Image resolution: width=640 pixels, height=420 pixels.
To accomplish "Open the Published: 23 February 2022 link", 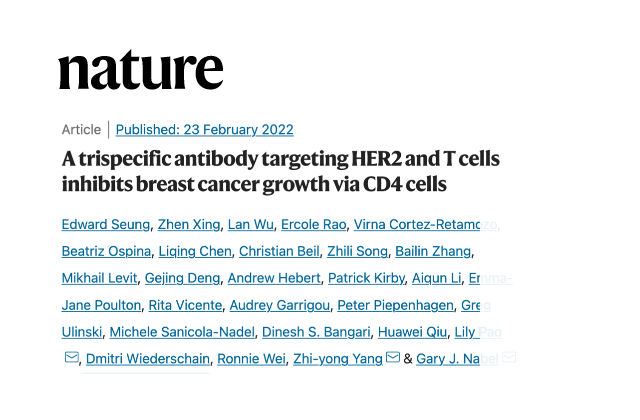I will pyautogui.click(x=204, y=129).
